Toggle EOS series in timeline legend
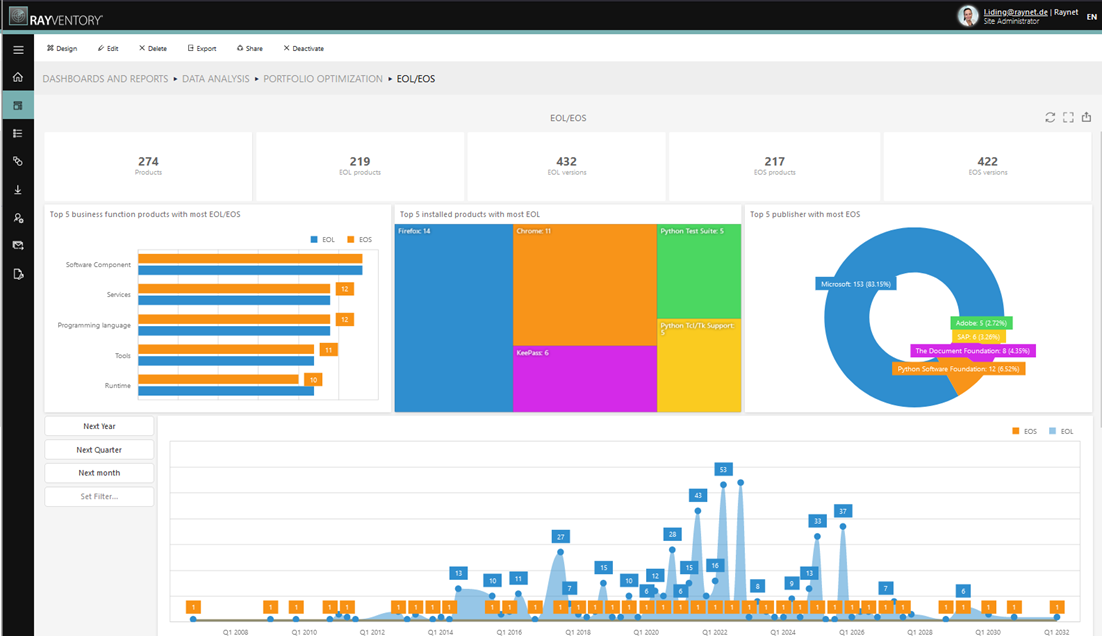 click(x=1023, y=431)
